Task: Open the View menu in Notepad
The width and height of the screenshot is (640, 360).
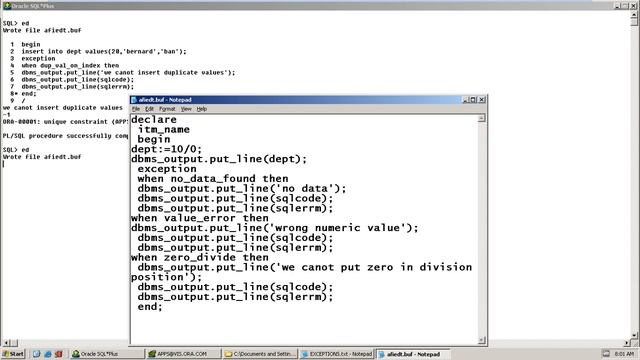Action: (186, 109)
